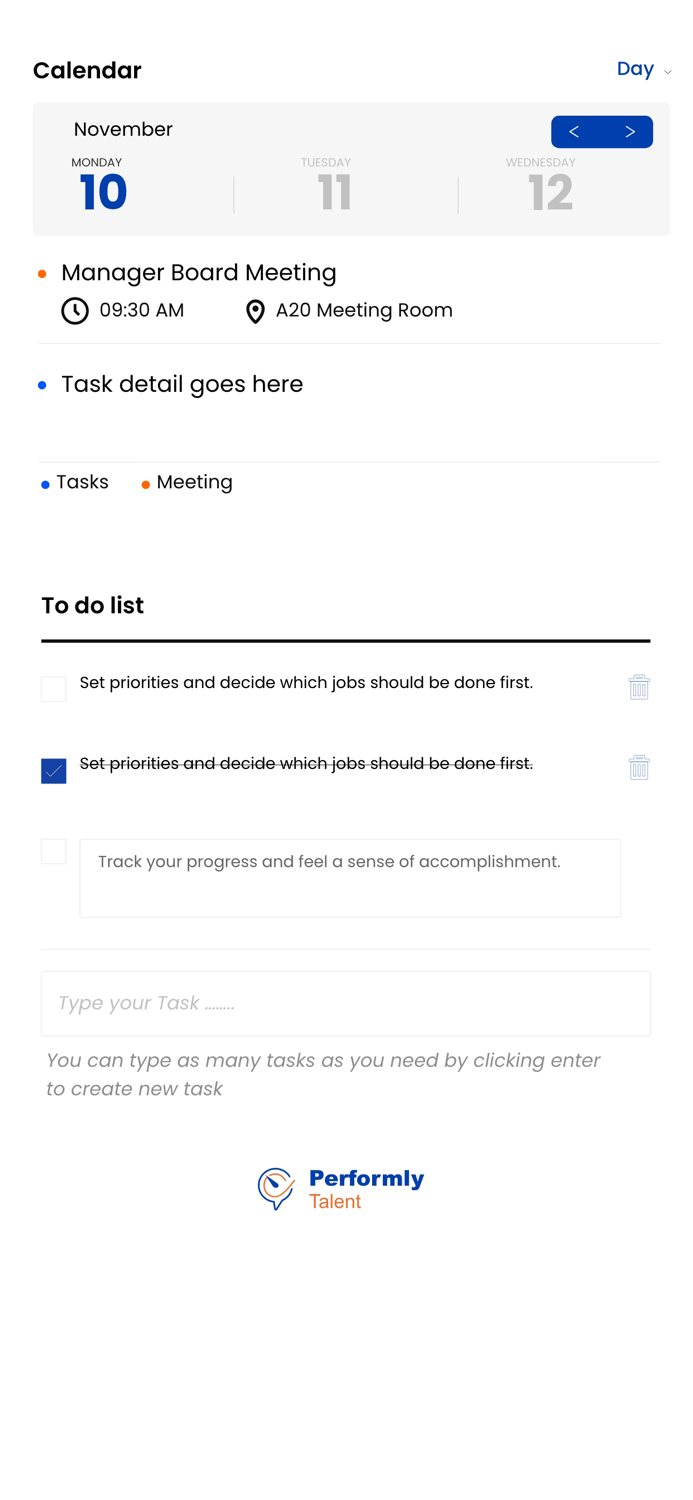Click the orange Meeting legend dot
The image size is (693, 1500).
146,485
